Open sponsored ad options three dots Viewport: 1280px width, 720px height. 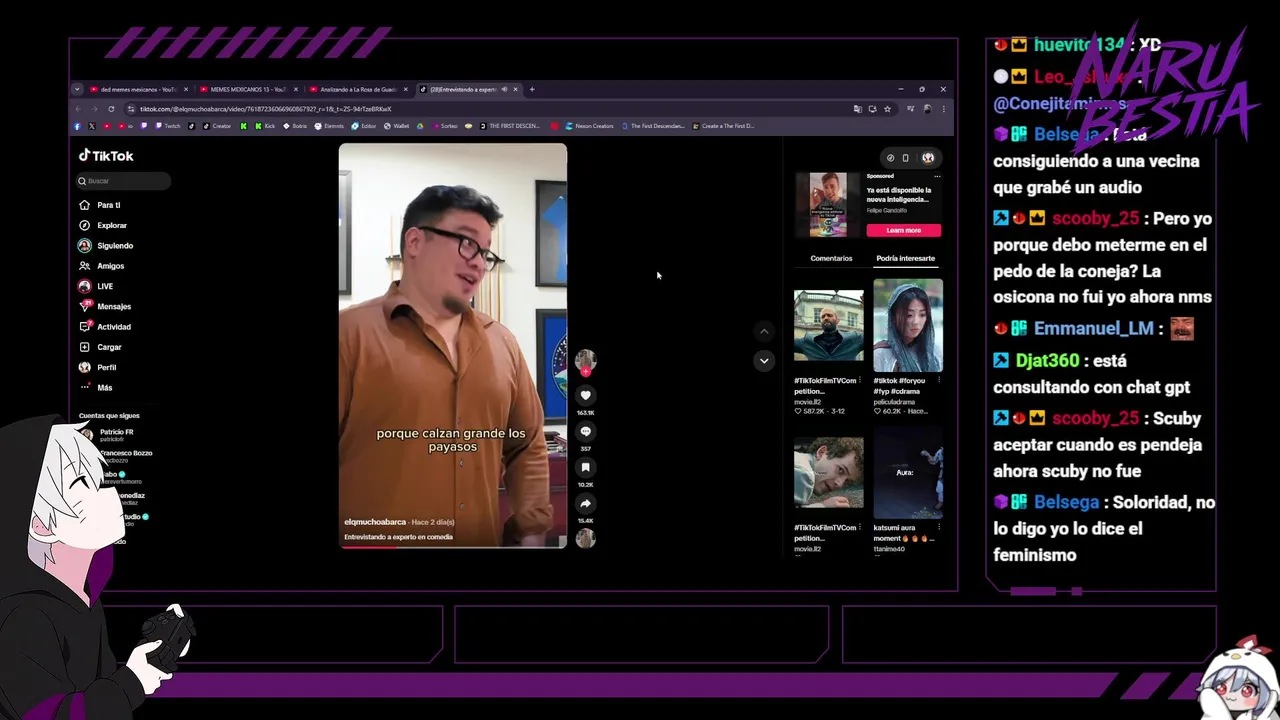tap(937, 176)
